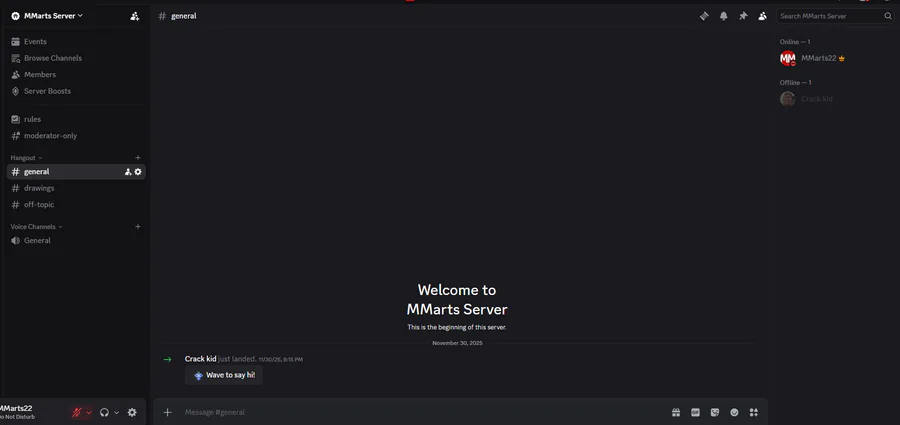900x425 pixels.
Task: Select the general text channel
Action: 76,172
